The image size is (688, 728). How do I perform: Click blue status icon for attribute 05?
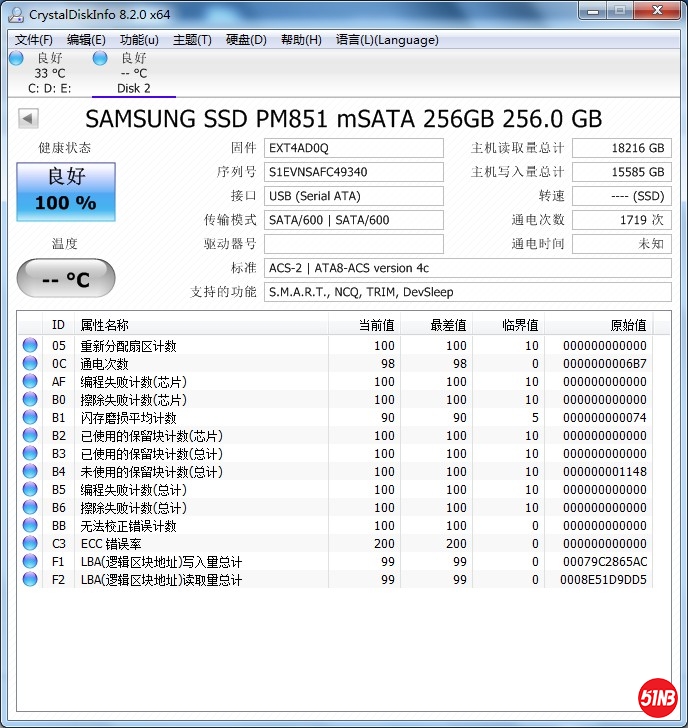(x=30, y=346)
